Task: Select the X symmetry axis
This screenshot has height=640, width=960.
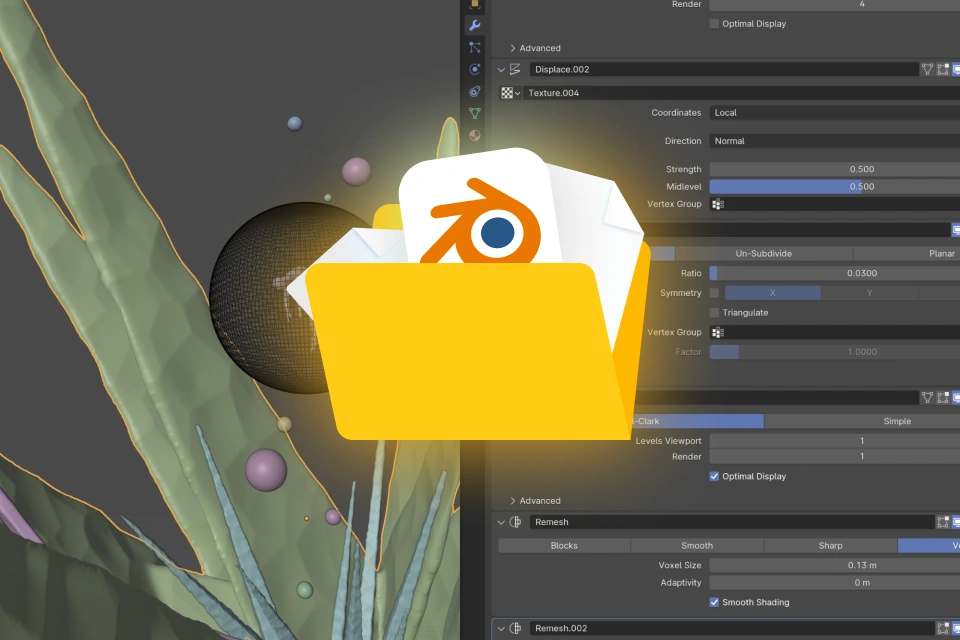Action: [x=773, y=293]
